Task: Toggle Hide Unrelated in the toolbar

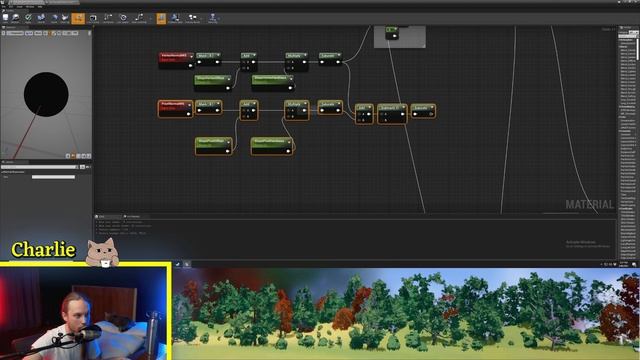Action: [139, 18]
